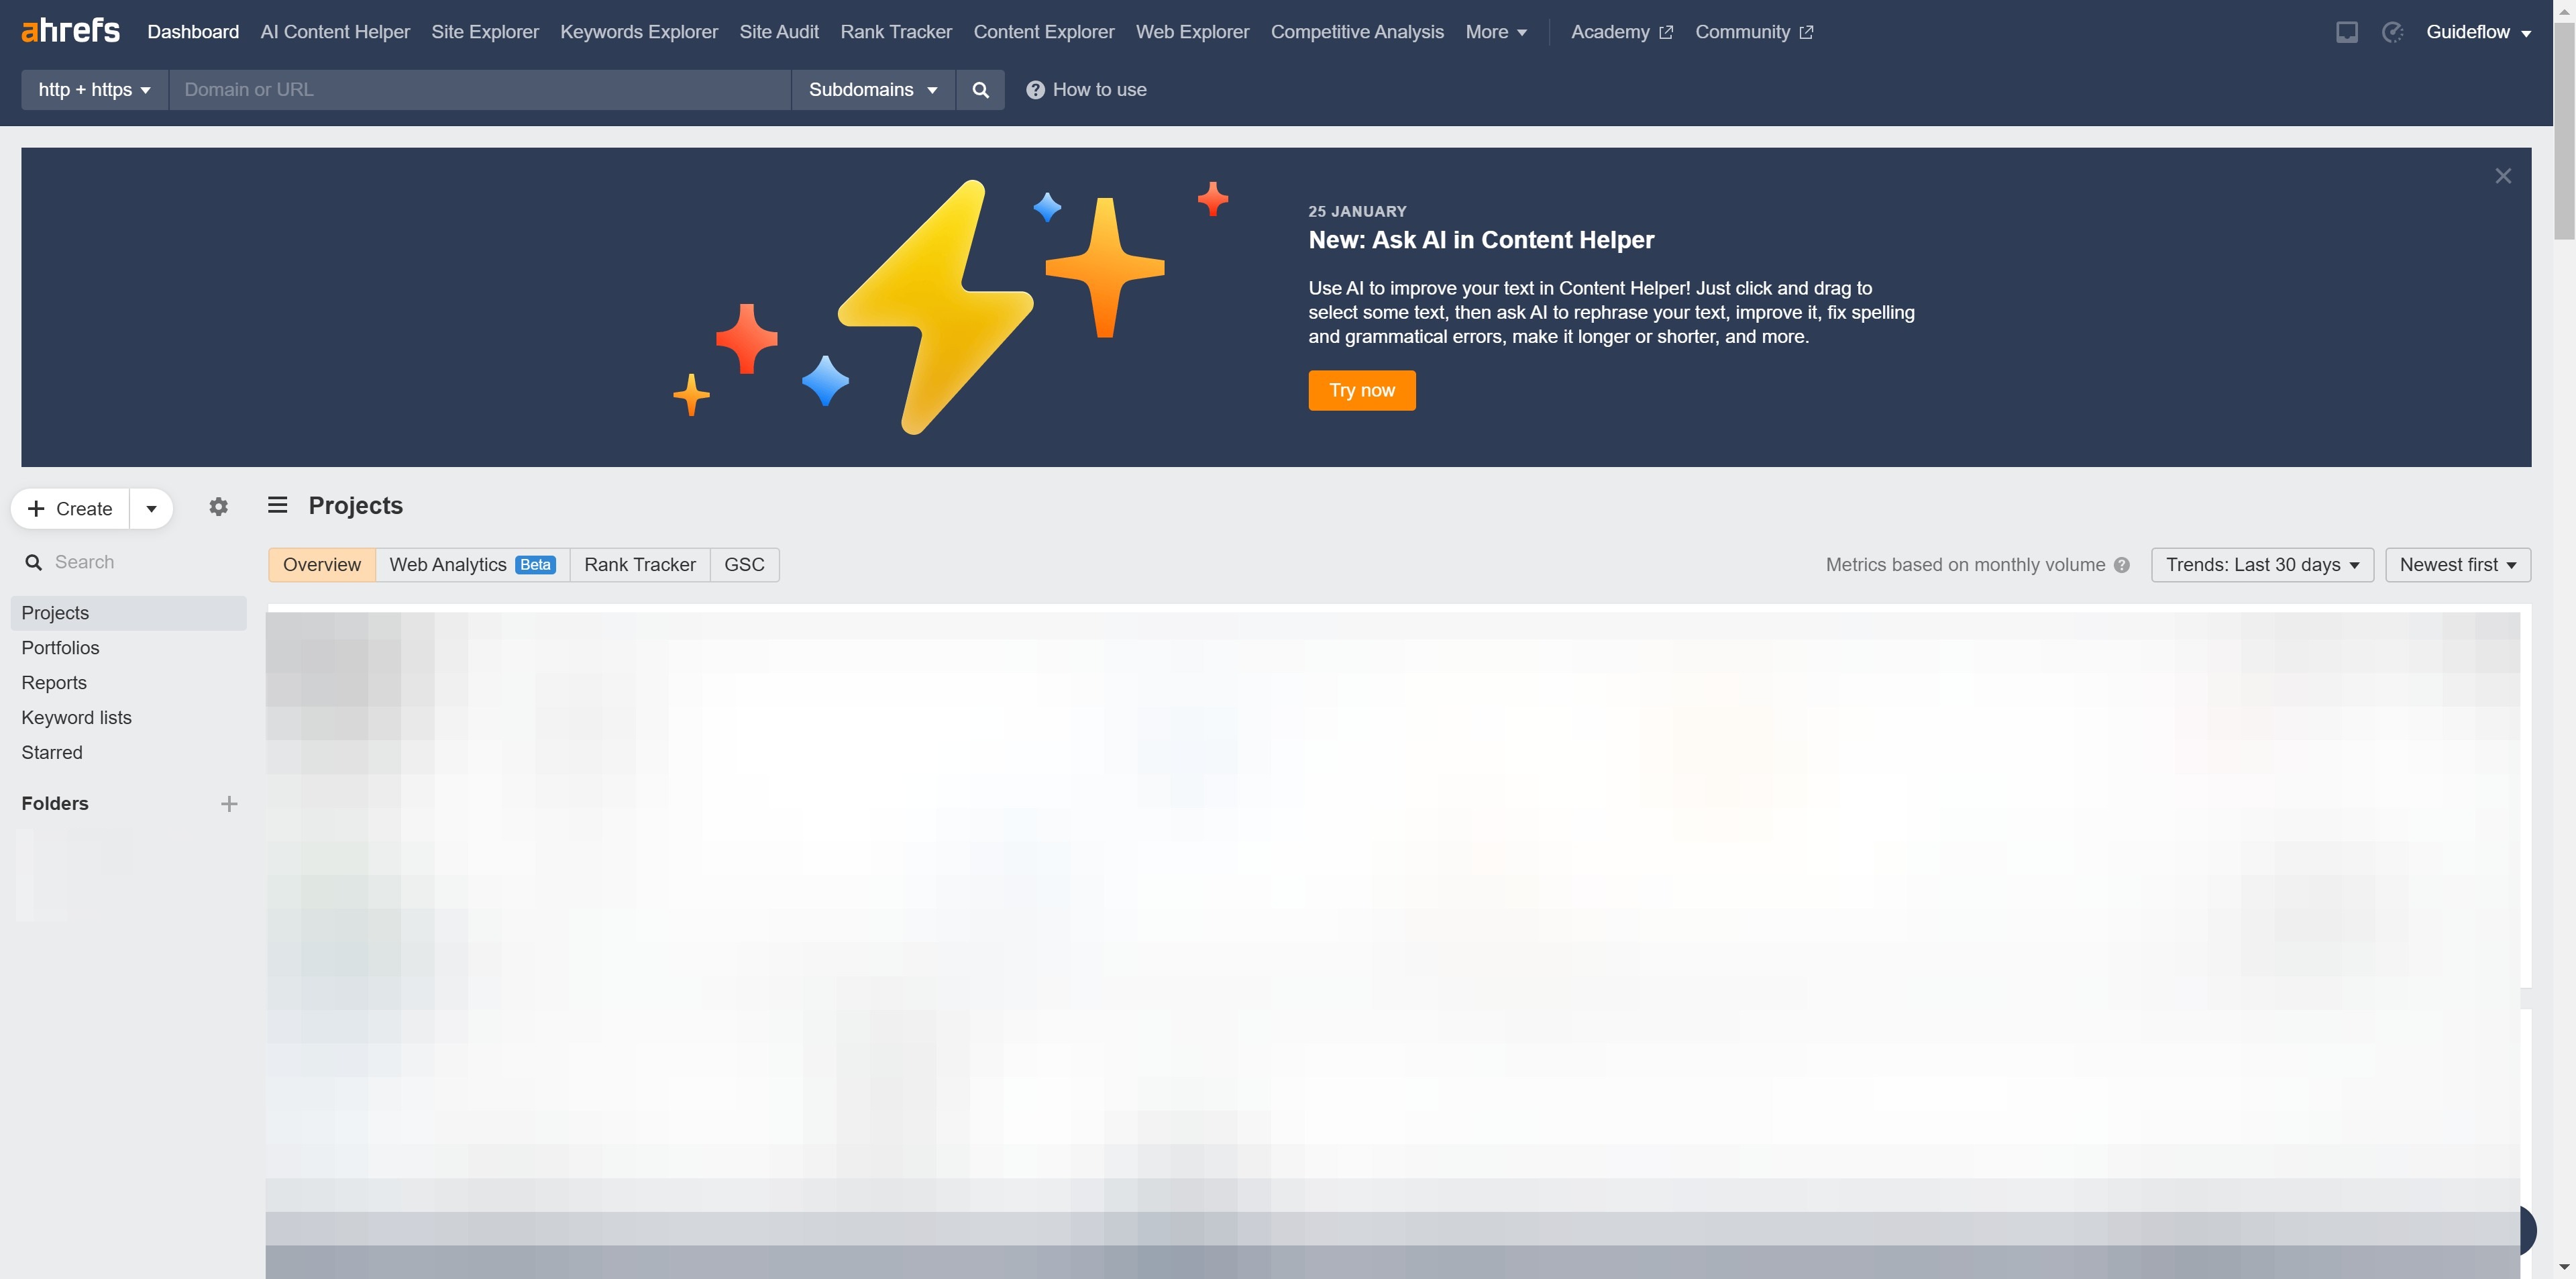Click the search magnifier icon beside Subdomains

click(980, 89)
